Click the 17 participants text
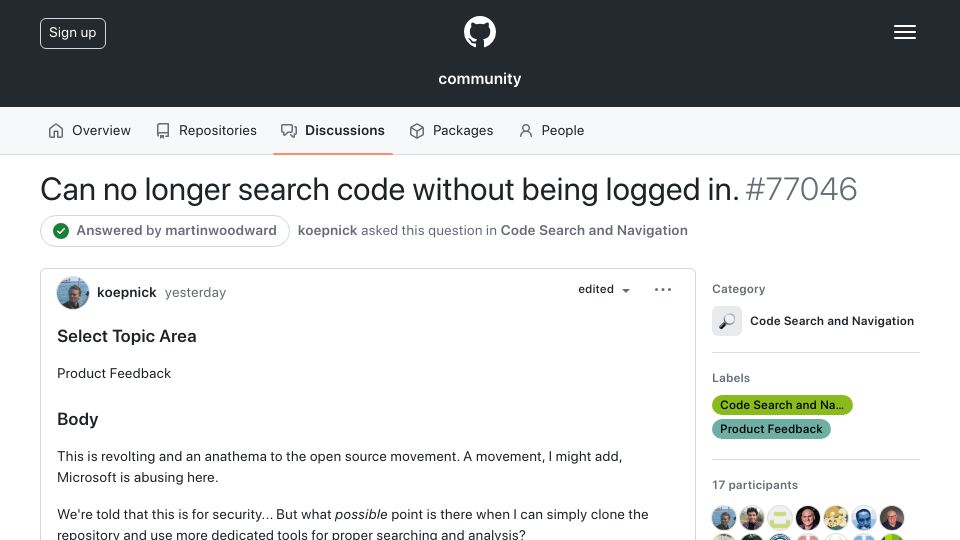Screen dimensions: 960x540 point(755,485)
